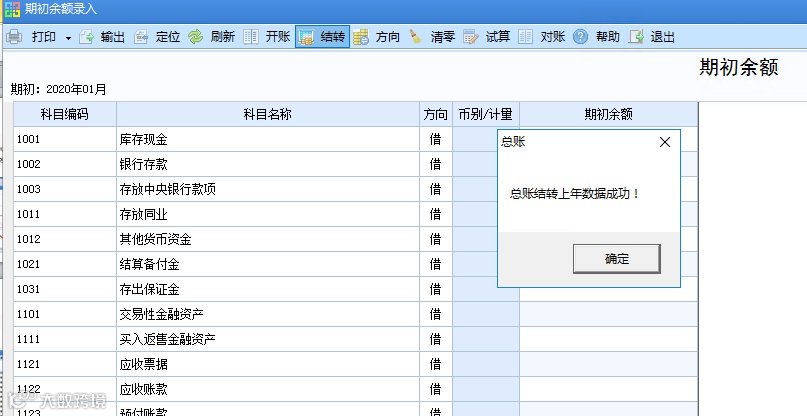Click the 对账 toolbar label
807x416 pixels.
tap(553, 37)
